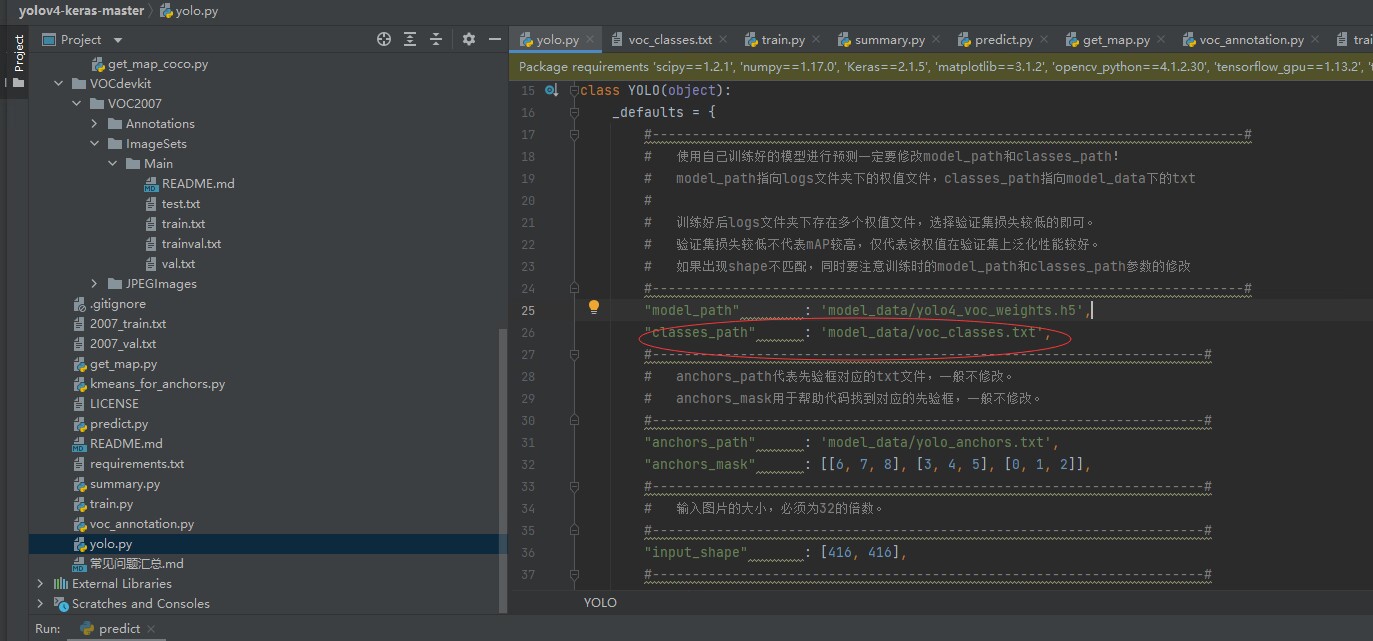Switch to the voc_classes.txt tab
The image size is (1373, 641).
(x=670, y=40)
